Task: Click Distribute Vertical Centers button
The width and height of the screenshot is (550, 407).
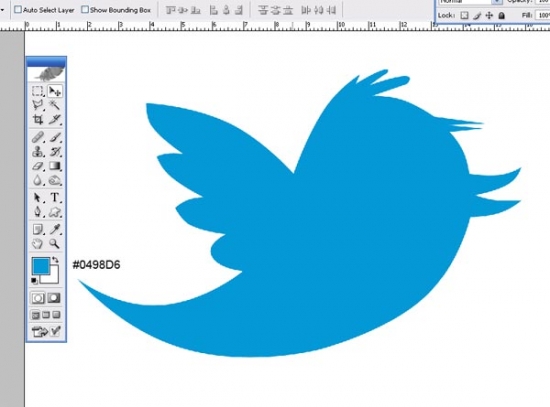Action: pyautogui.click(x=275, y=11)
